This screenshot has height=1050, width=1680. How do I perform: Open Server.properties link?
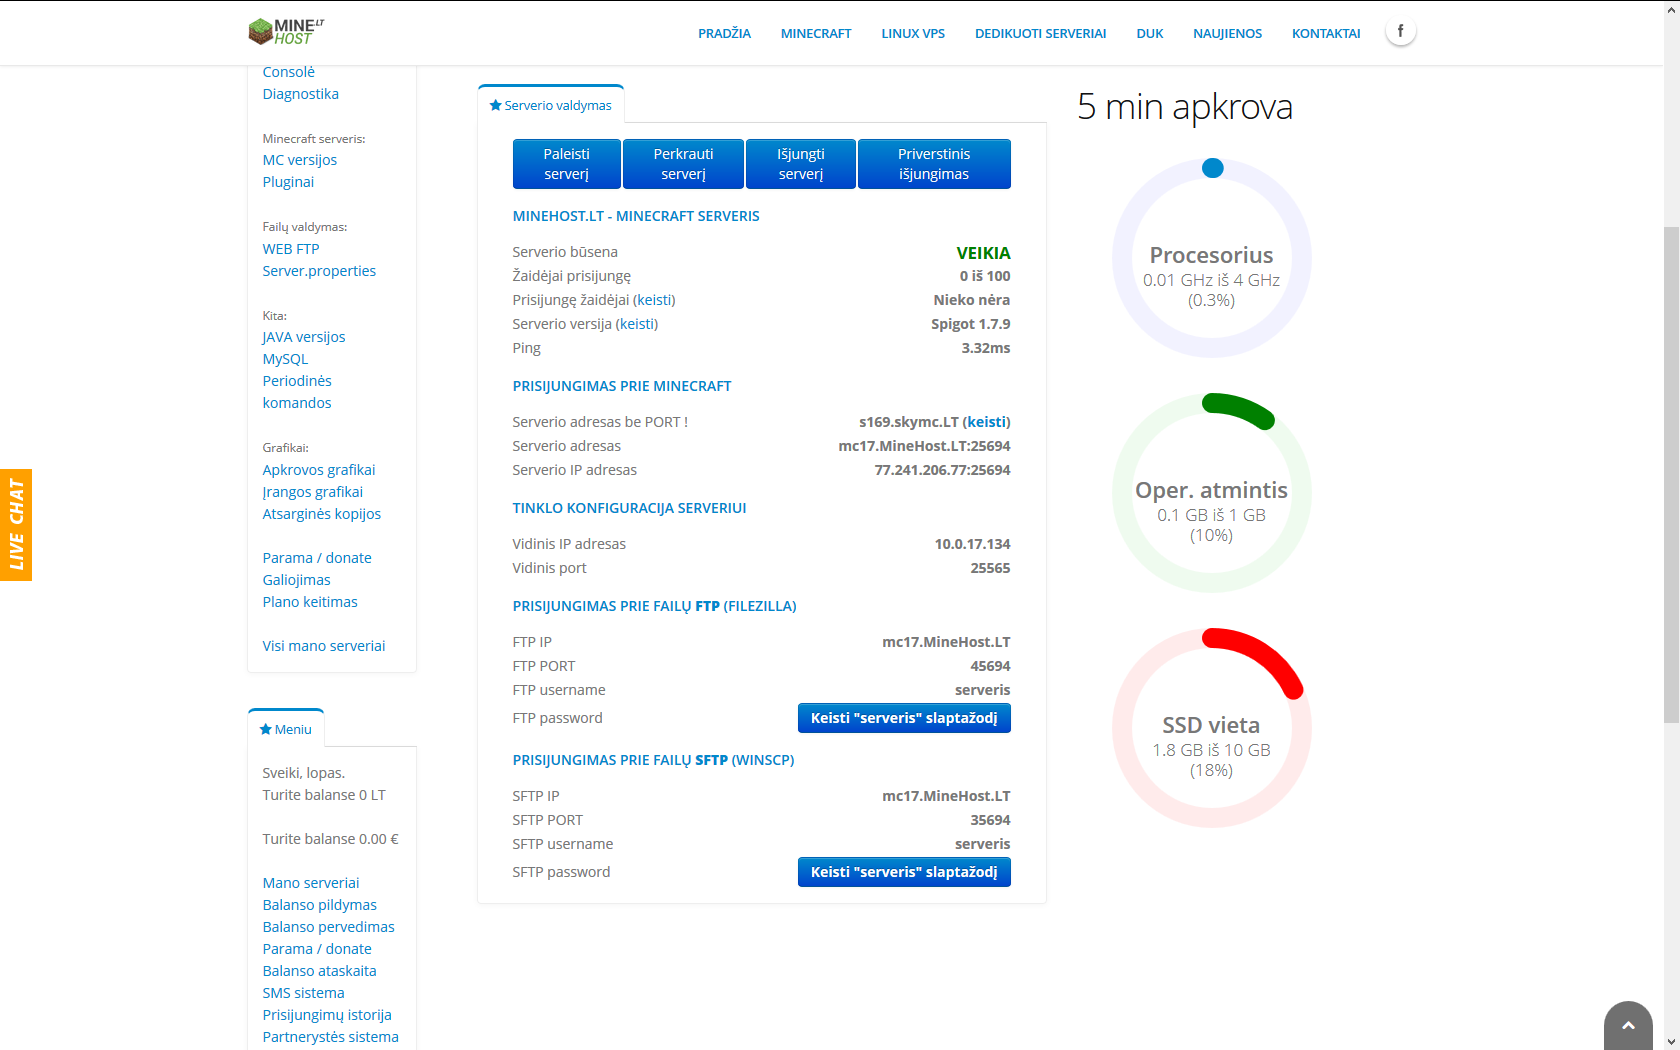pos(319,271)
